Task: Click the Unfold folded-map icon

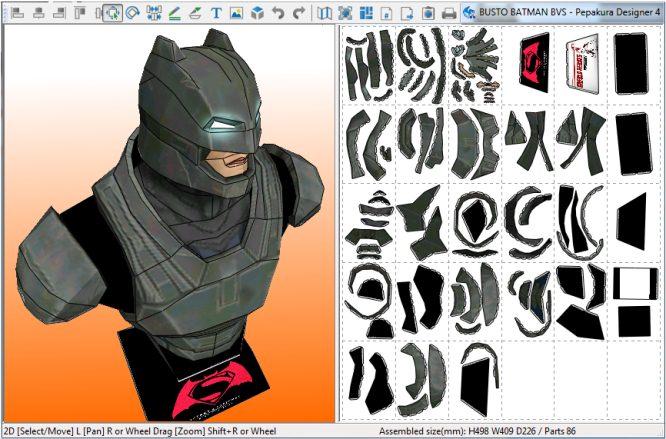Action: (x=325, y=13)
